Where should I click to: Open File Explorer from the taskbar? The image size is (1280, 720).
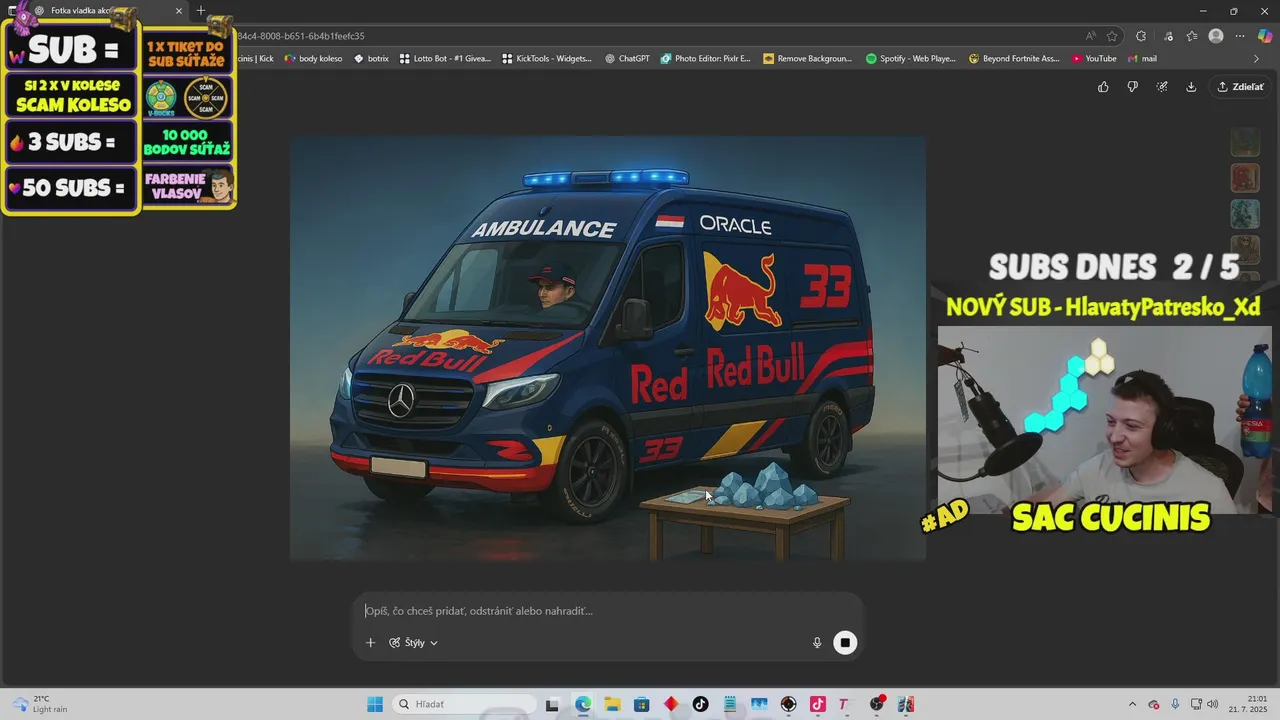coord(612,704)
